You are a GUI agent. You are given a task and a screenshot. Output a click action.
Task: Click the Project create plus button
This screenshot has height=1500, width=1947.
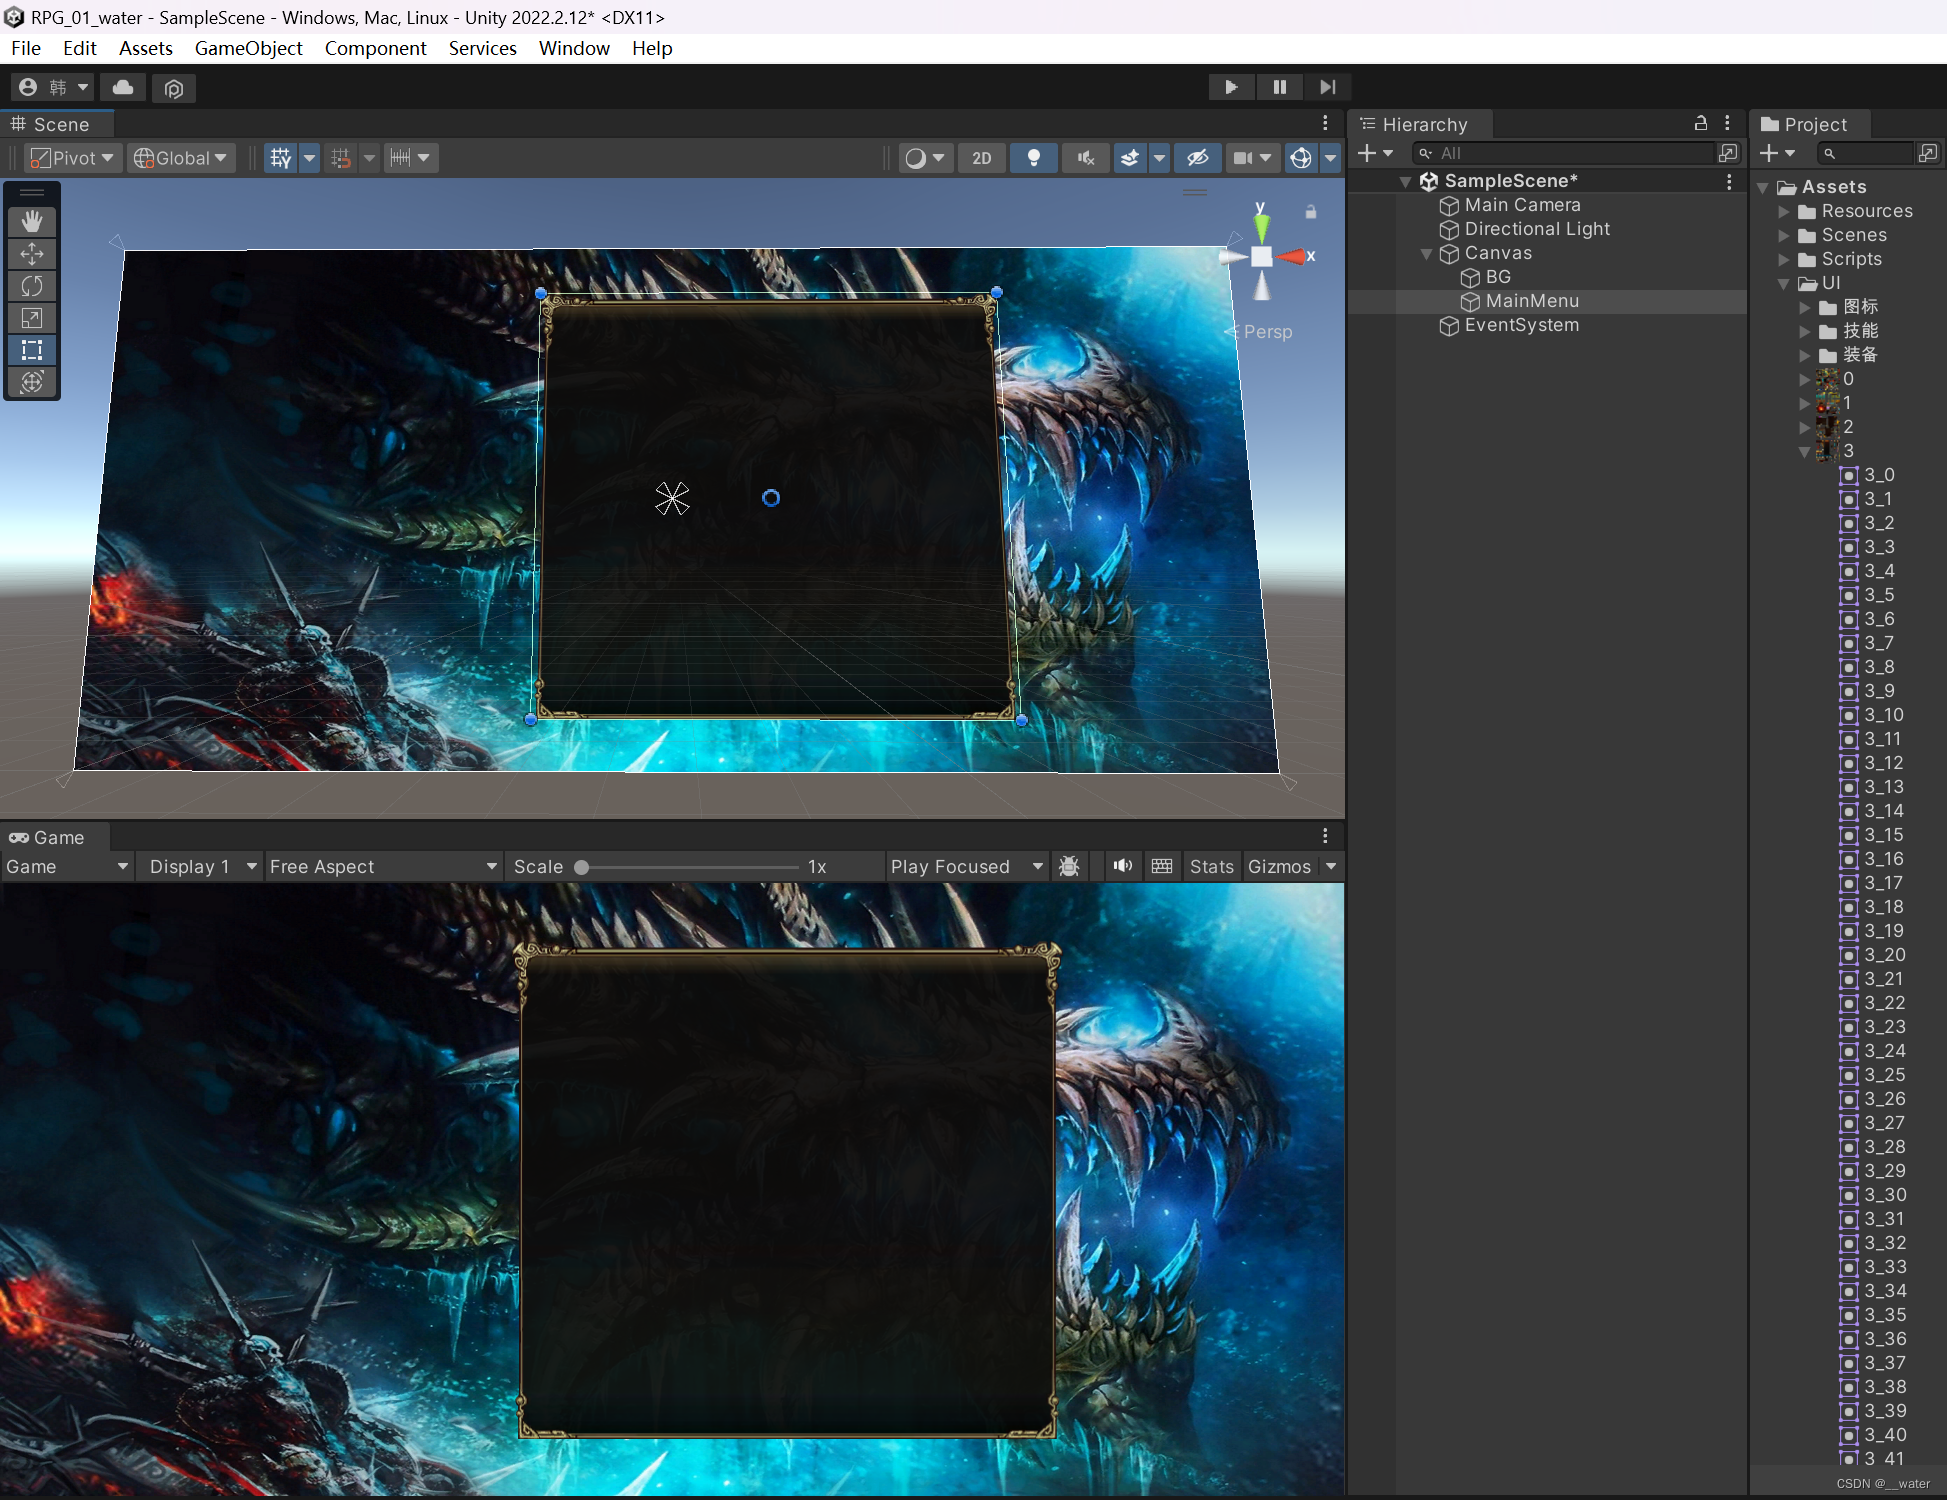point(1777,153)
